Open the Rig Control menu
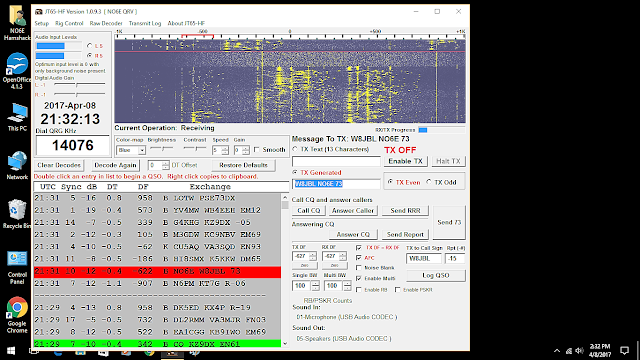 tap(69, 23)
